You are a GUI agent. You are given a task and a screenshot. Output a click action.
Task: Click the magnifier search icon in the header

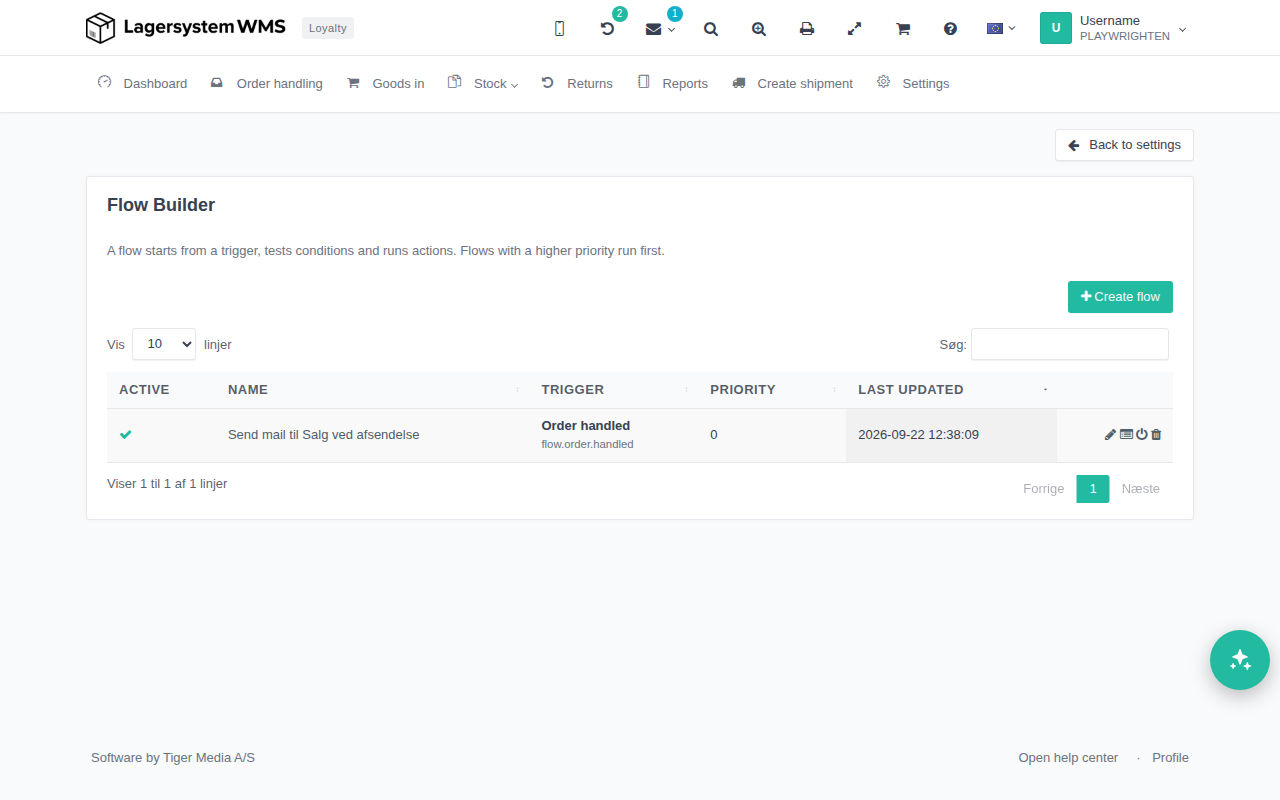[x=711, y=29]
